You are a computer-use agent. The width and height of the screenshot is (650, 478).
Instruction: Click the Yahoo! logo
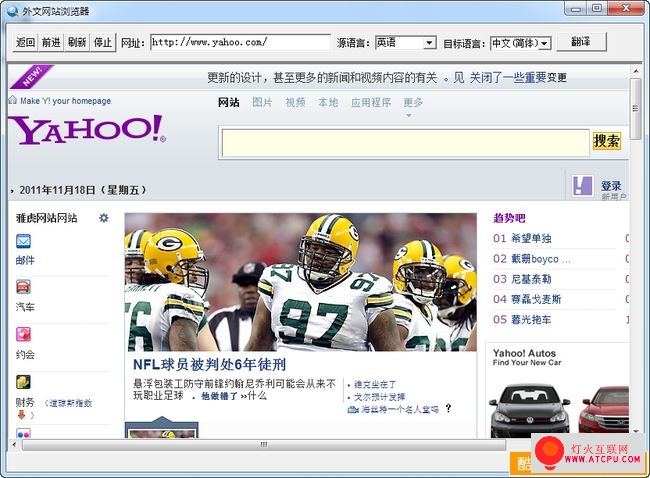click(87, 130)
